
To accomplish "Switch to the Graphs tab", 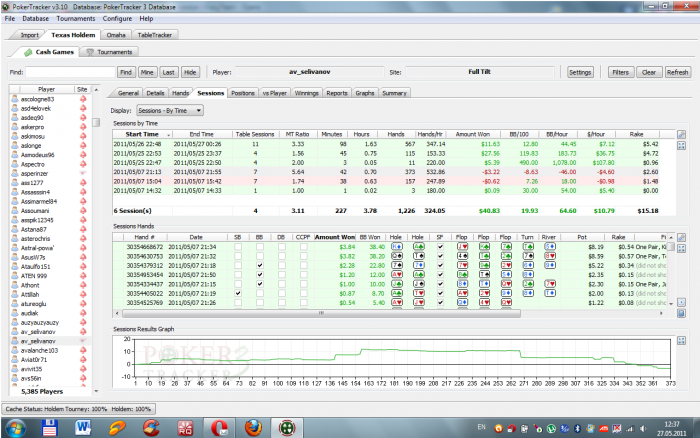I will [x=364, y=92].
